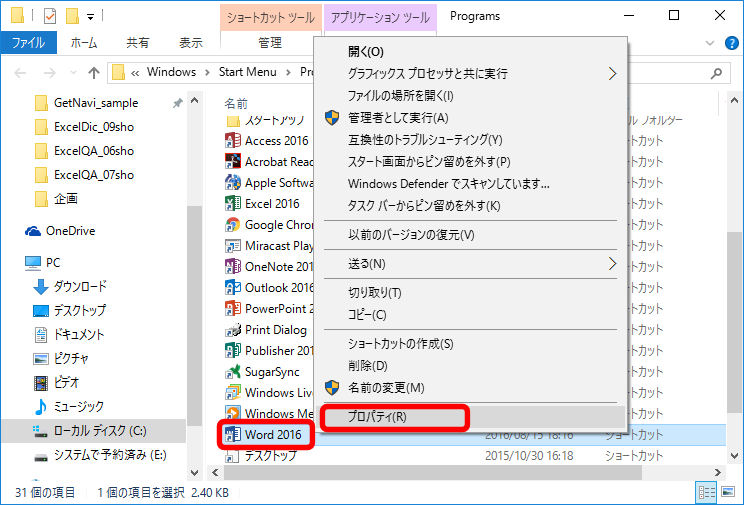The image size is (744, 505).
Task: Select the ExcelDic_09sho folder
Action: 94,127
